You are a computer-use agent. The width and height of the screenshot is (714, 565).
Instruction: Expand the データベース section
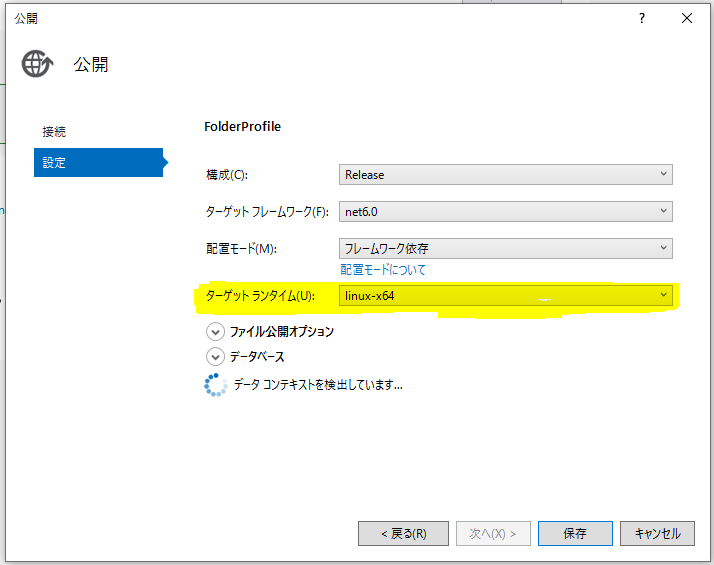215,357
